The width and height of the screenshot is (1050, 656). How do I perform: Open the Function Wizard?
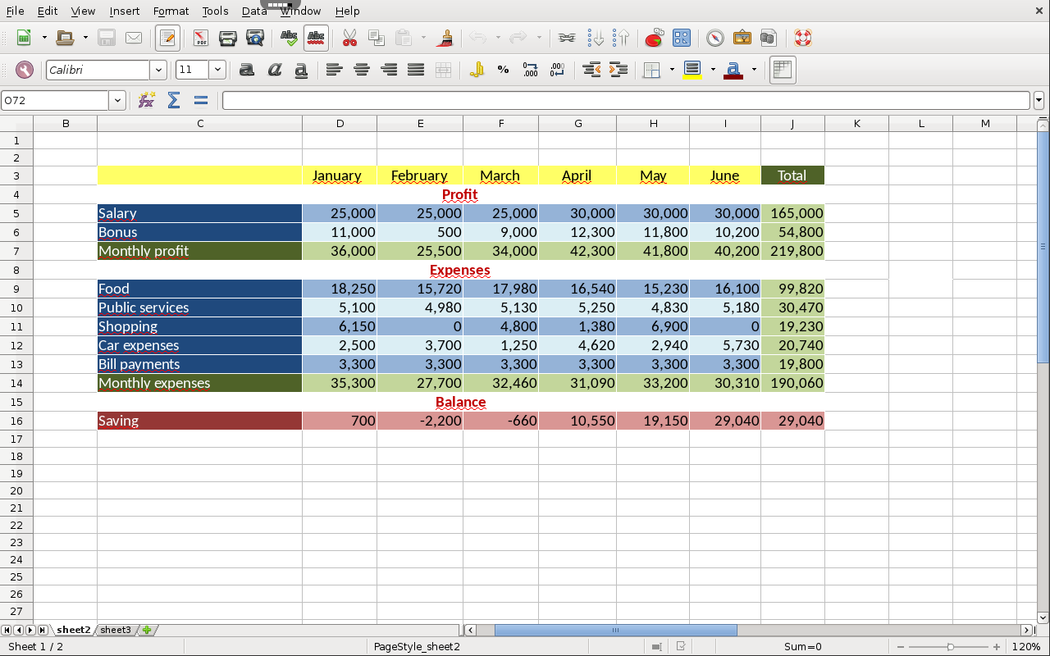pos(146,100)
